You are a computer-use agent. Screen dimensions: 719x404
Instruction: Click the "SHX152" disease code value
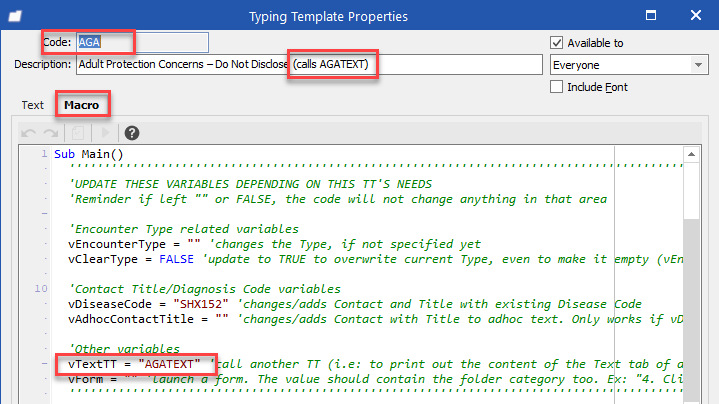(x=201, y=304)
